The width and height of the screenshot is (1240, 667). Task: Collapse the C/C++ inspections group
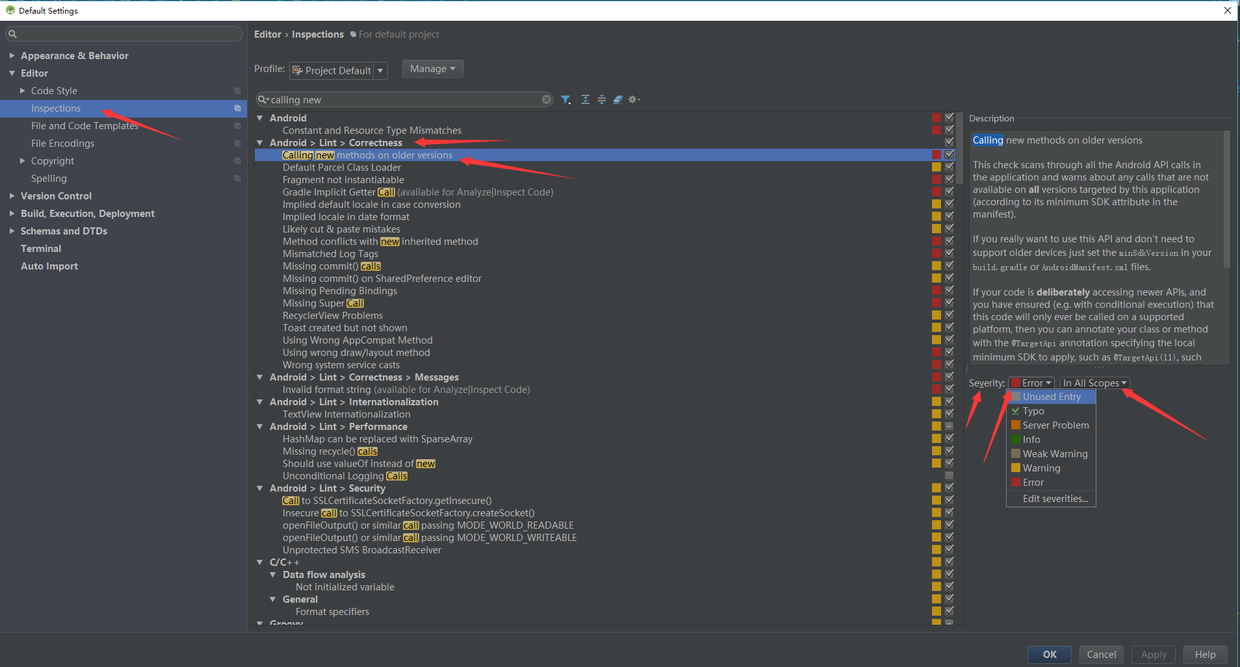click(260, 562)
